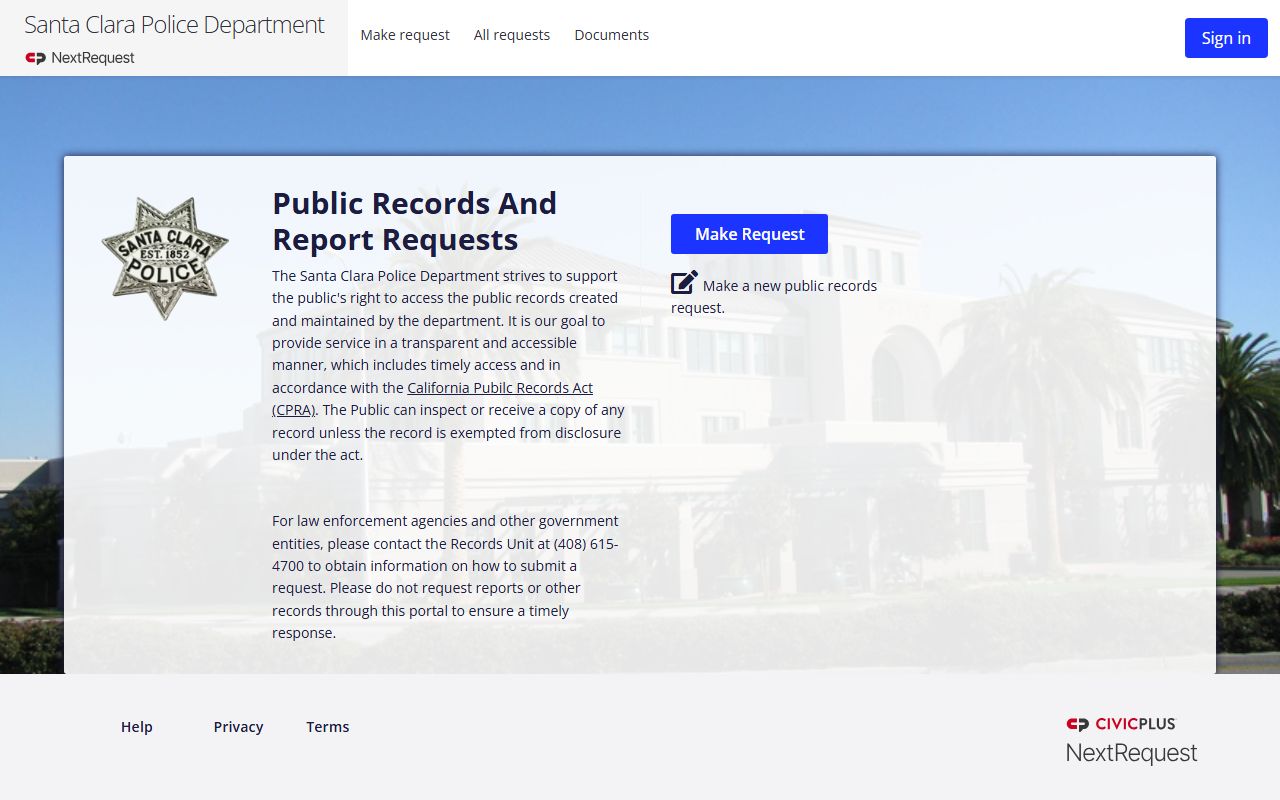Image resolution: width=1280 pixels, height=800 pixels.
Task: Open the All requests page
Action: point(512,35)
